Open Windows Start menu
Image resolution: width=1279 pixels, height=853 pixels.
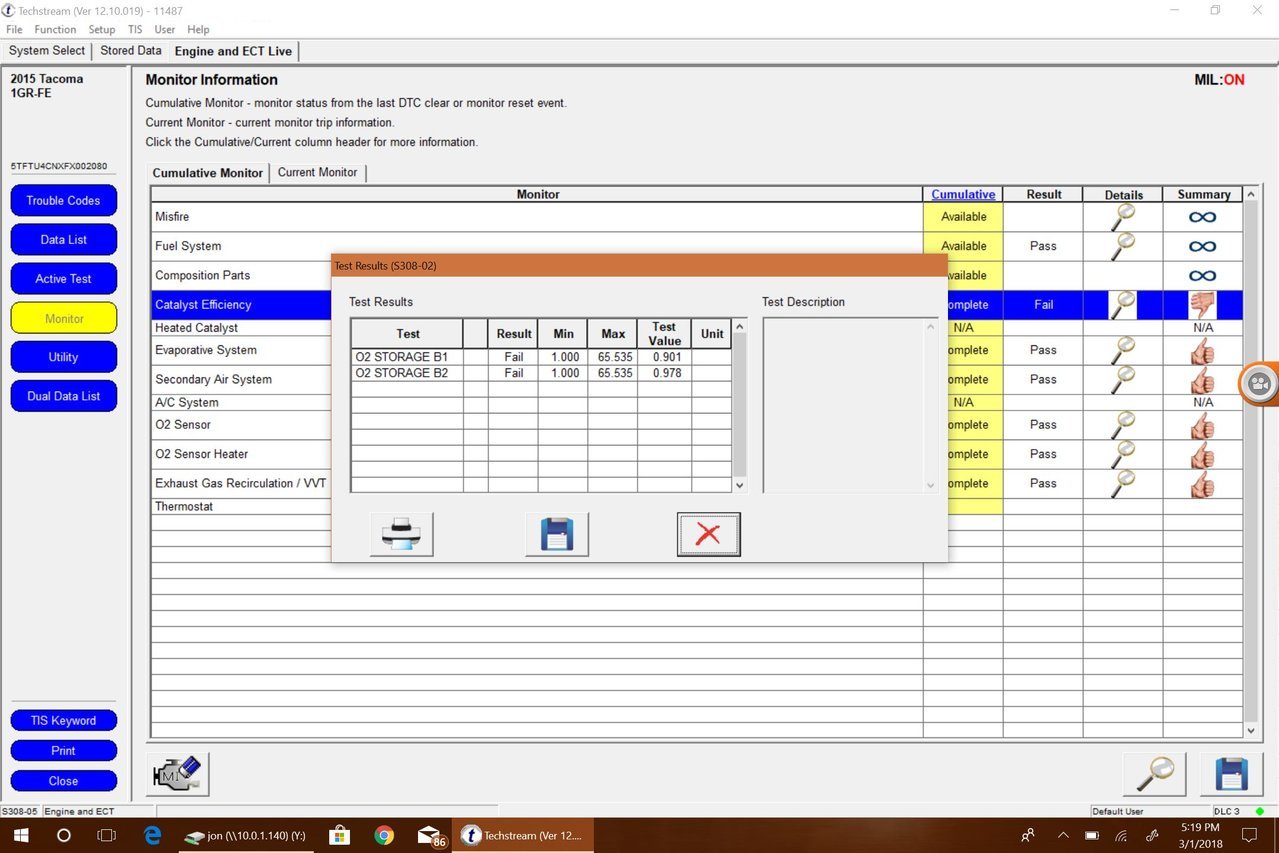pyautogui.click(x=20, y=836)
